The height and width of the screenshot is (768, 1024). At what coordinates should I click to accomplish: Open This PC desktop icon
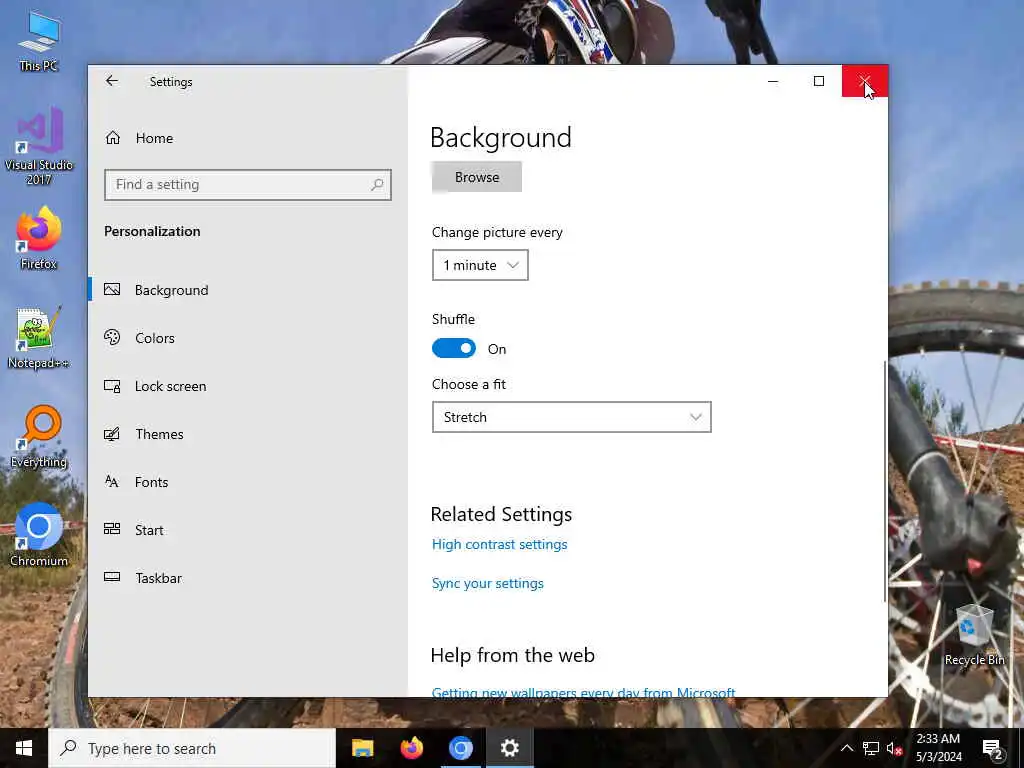(x=39, y=40)
